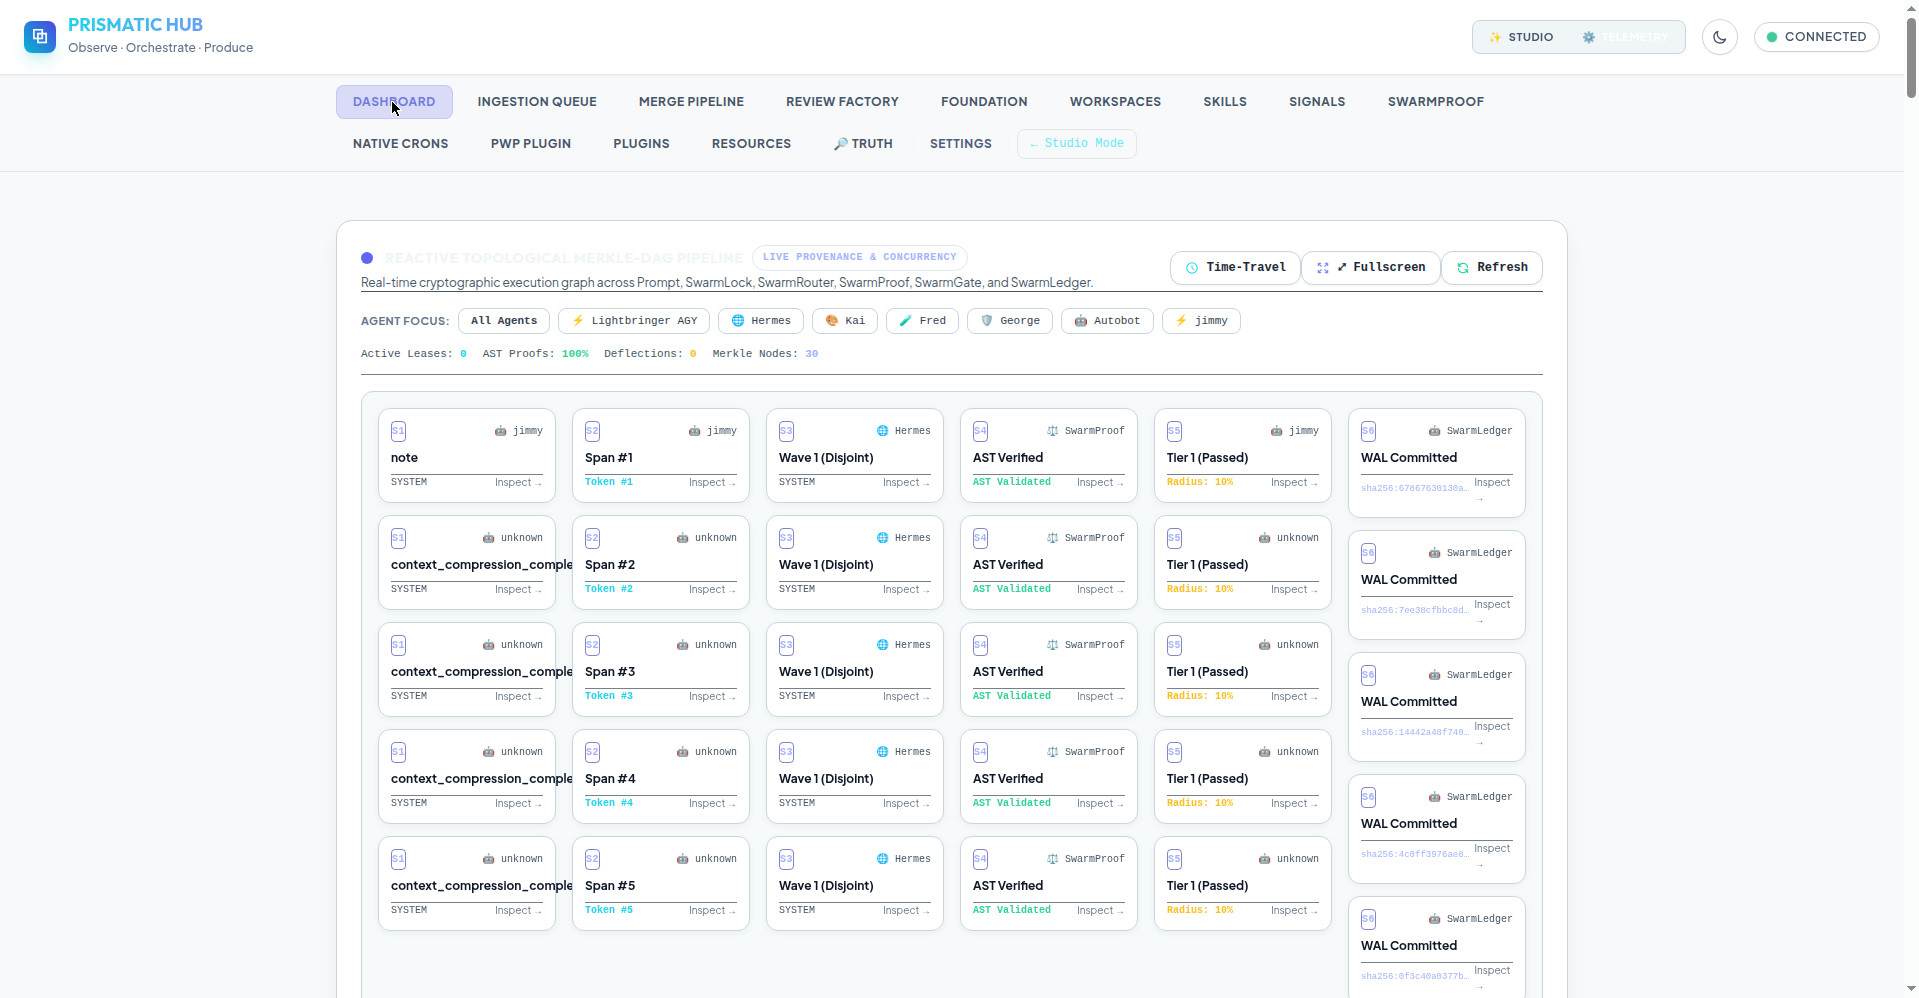Click the 'AST Proofs: 100%' stat
The width and height of the screenshot is (1919, 998).
coord(535,354)
